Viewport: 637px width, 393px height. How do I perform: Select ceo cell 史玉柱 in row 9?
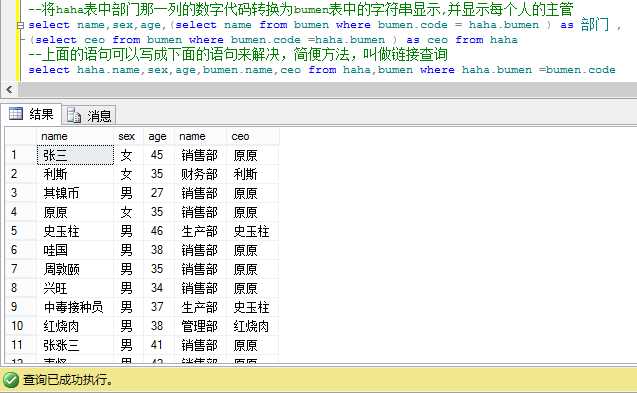point(252,307)
